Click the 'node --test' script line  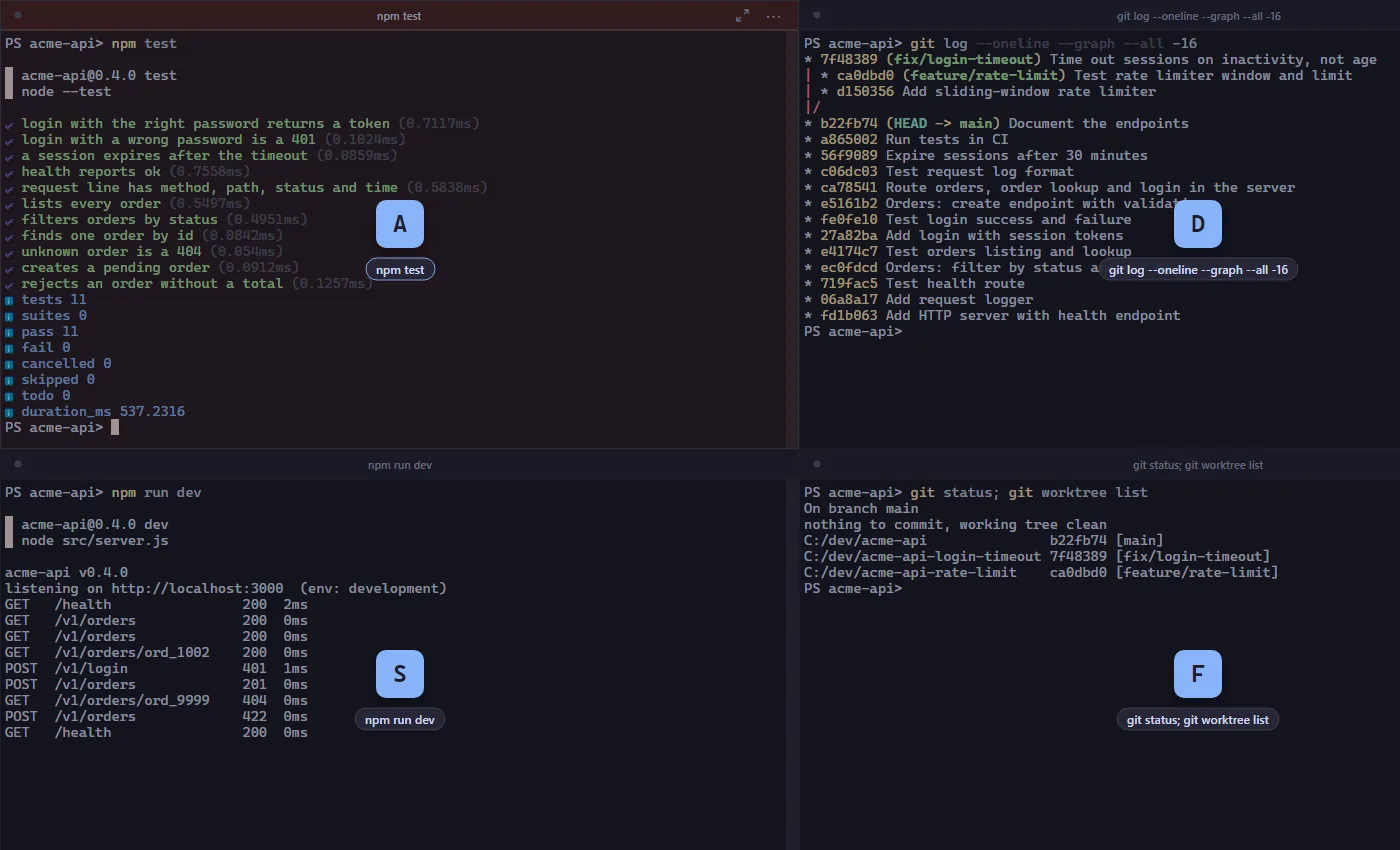pos(66,92)
